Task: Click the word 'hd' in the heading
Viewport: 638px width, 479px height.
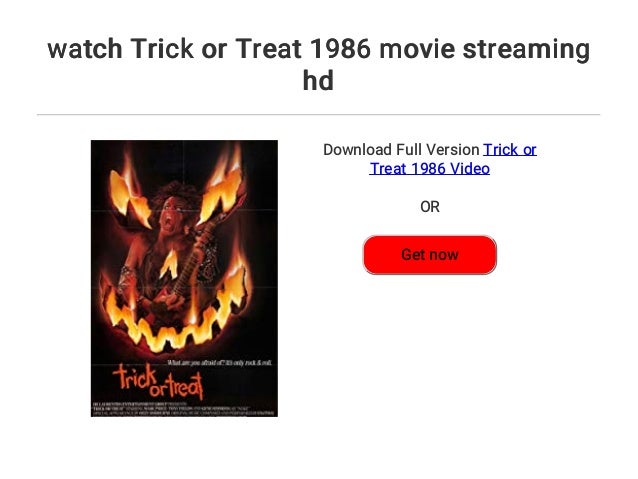Action: 318,81
